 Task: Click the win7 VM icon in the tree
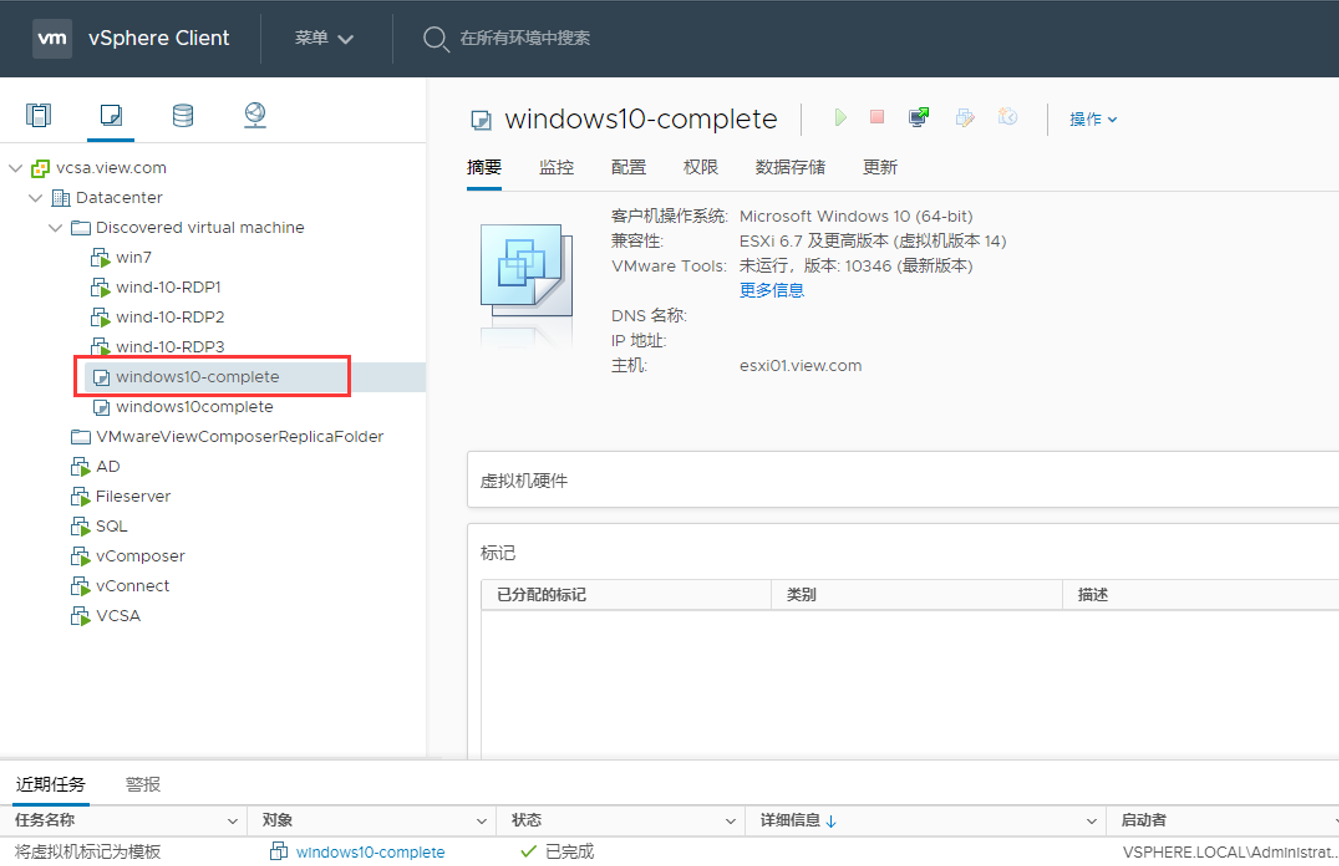[x=100, y=258]
